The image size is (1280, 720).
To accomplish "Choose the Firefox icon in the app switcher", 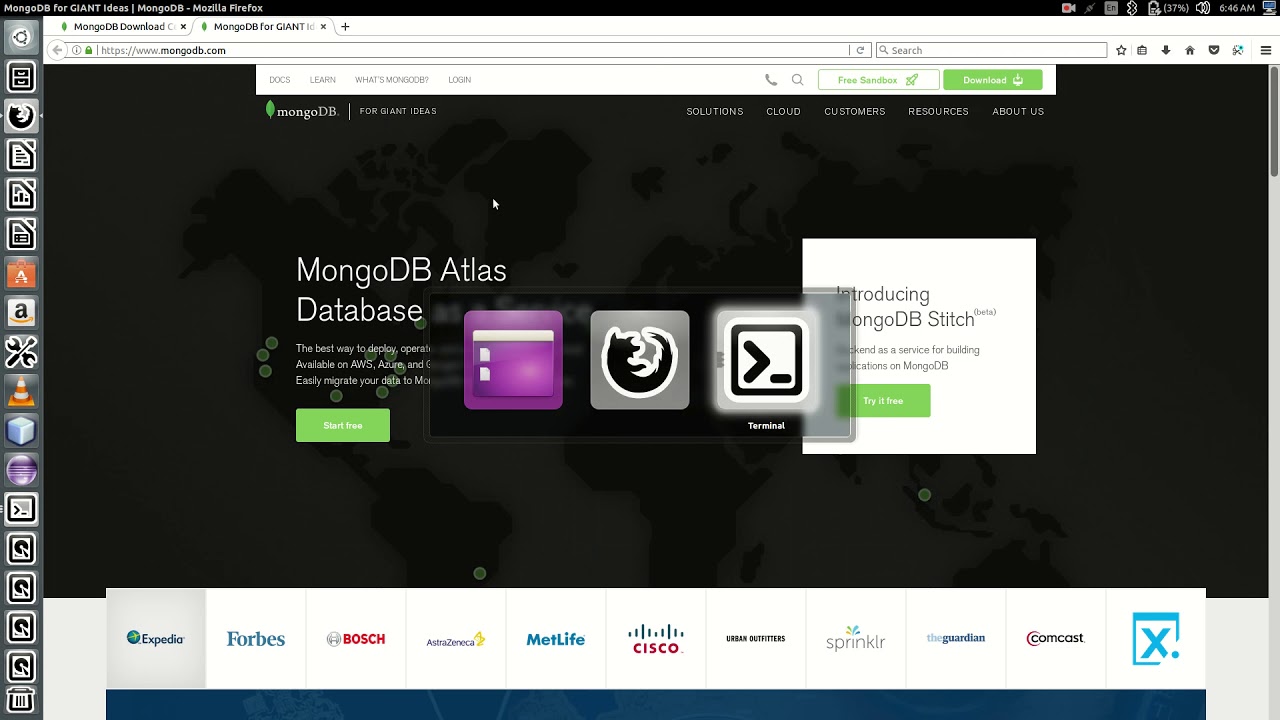I will tap(640, 360).
